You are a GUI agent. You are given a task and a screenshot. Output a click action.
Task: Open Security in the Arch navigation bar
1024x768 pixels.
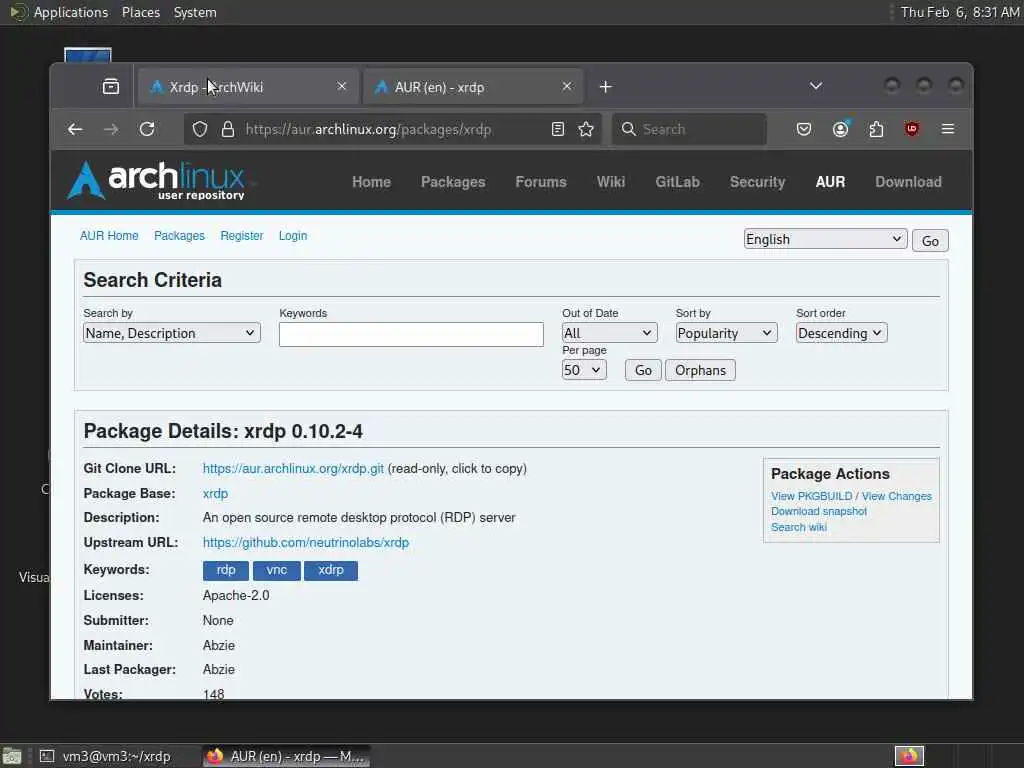(x=758, y=182)
